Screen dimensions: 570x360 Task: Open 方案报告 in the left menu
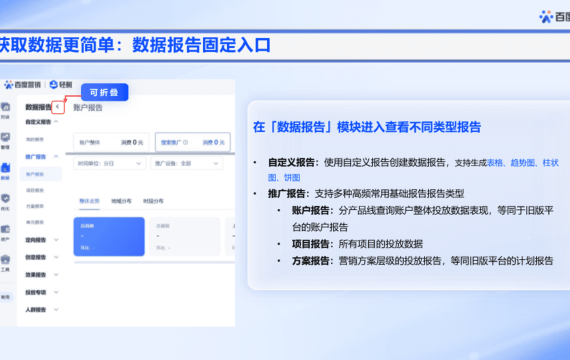[35, 206]
